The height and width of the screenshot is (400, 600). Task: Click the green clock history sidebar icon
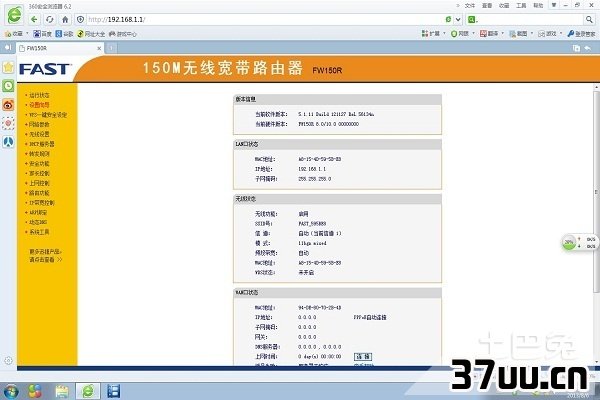click(8, 86)
